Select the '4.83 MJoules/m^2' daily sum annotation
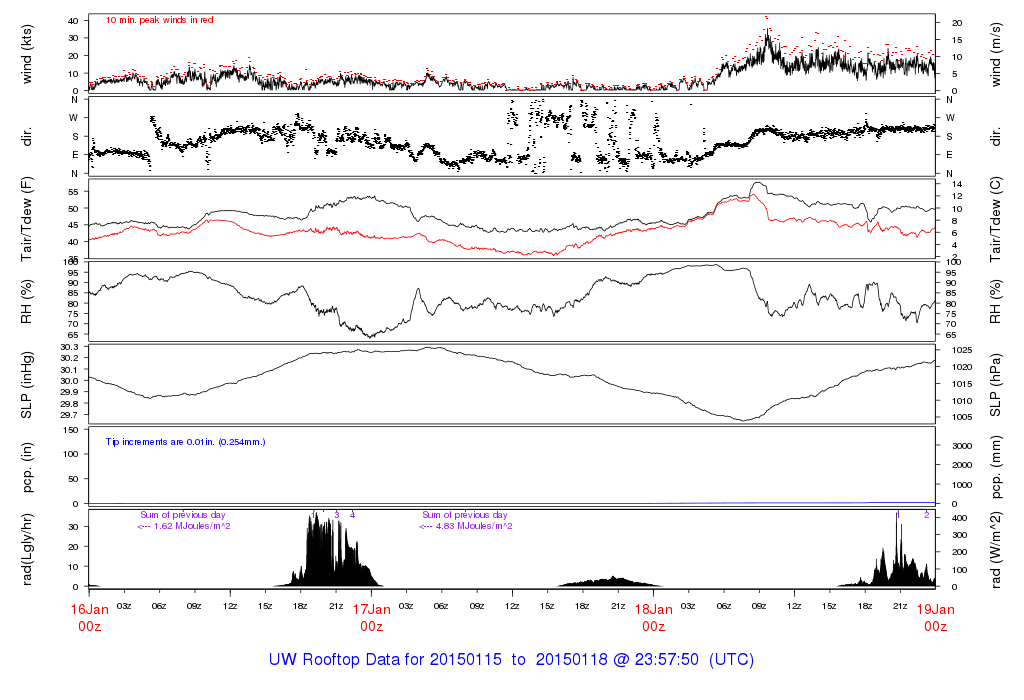This screenshot has width=1024, height=700. click(473, 526)
